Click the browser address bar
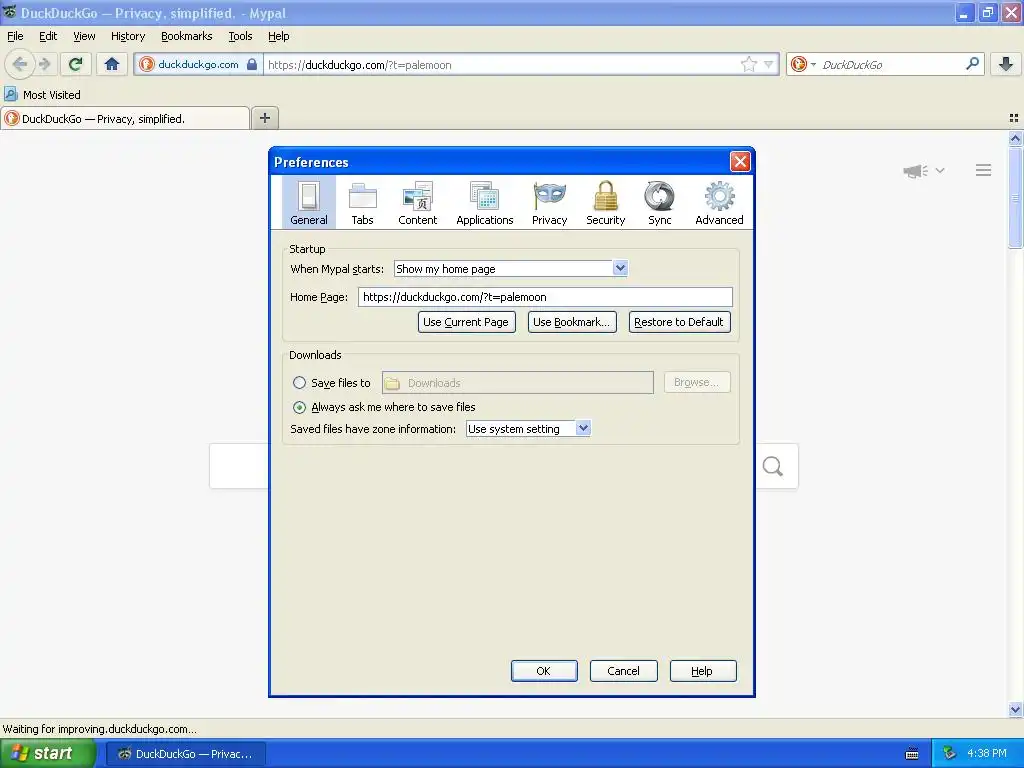1024x768 pixels. coord(502,64)
